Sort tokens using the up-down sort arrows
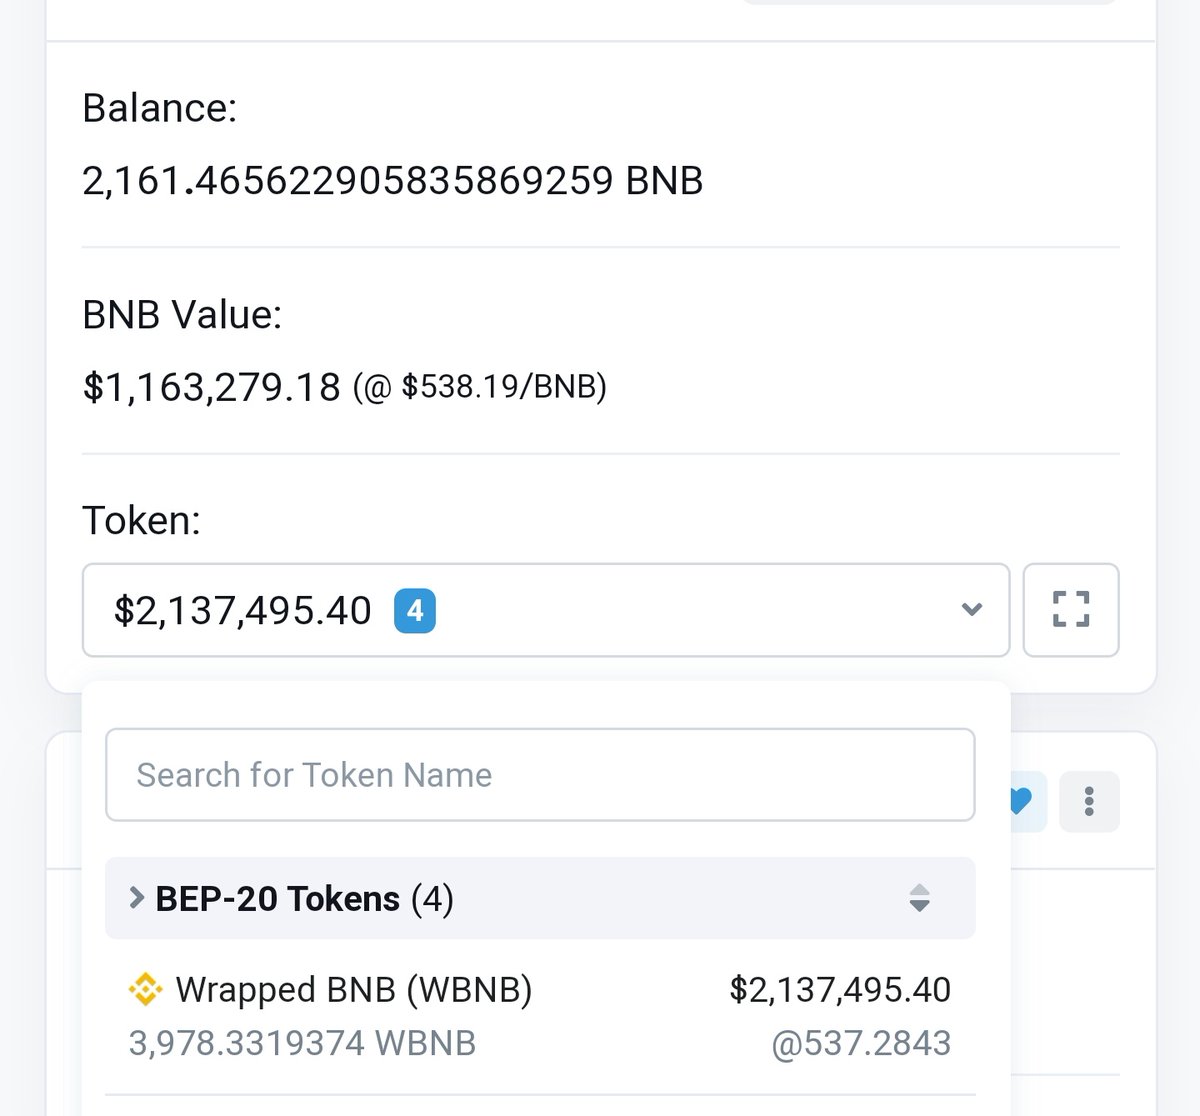This screenshot has height=1116, width=1200. (919, 898)
